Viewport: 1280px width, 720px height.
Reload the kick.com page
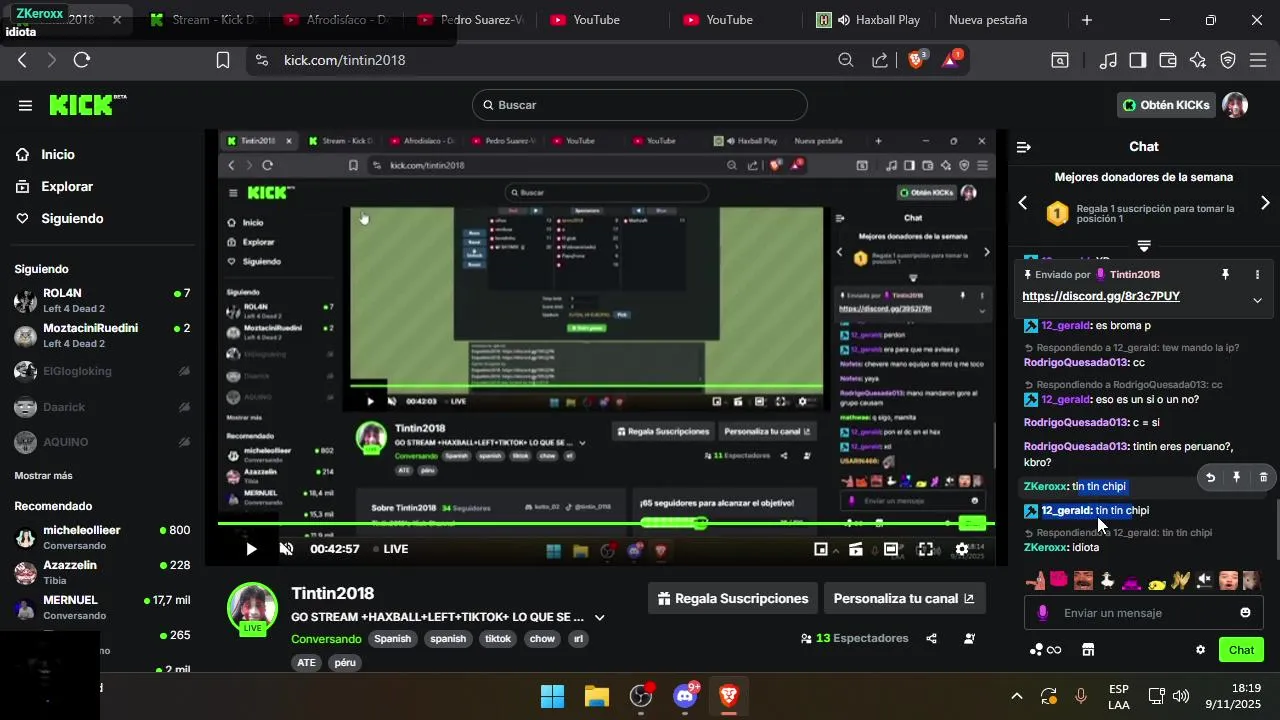click(x=82, y=60)
